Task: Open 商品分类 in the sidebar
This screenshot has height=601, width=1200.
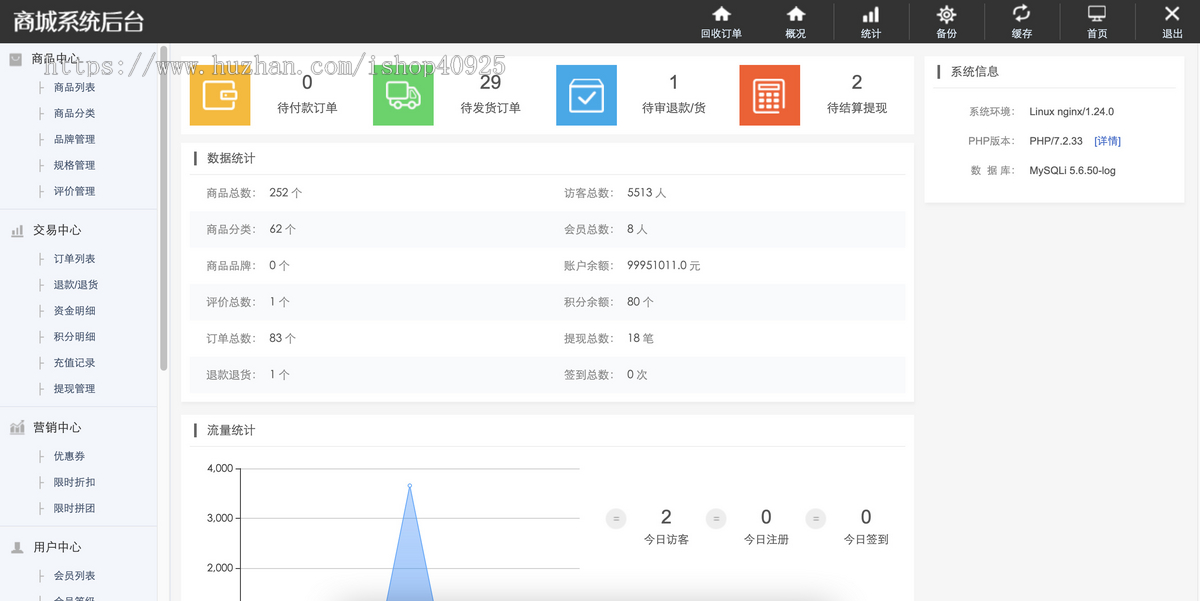Action: (x=75, y=113)
